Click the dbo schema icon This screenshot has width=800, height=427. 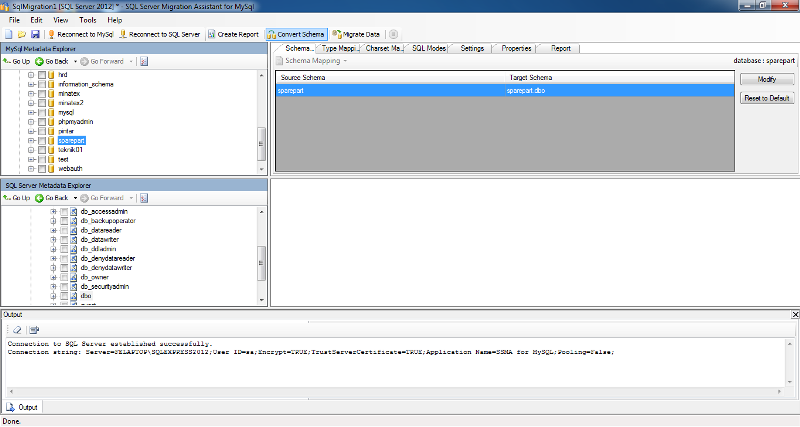pos(73,296)
